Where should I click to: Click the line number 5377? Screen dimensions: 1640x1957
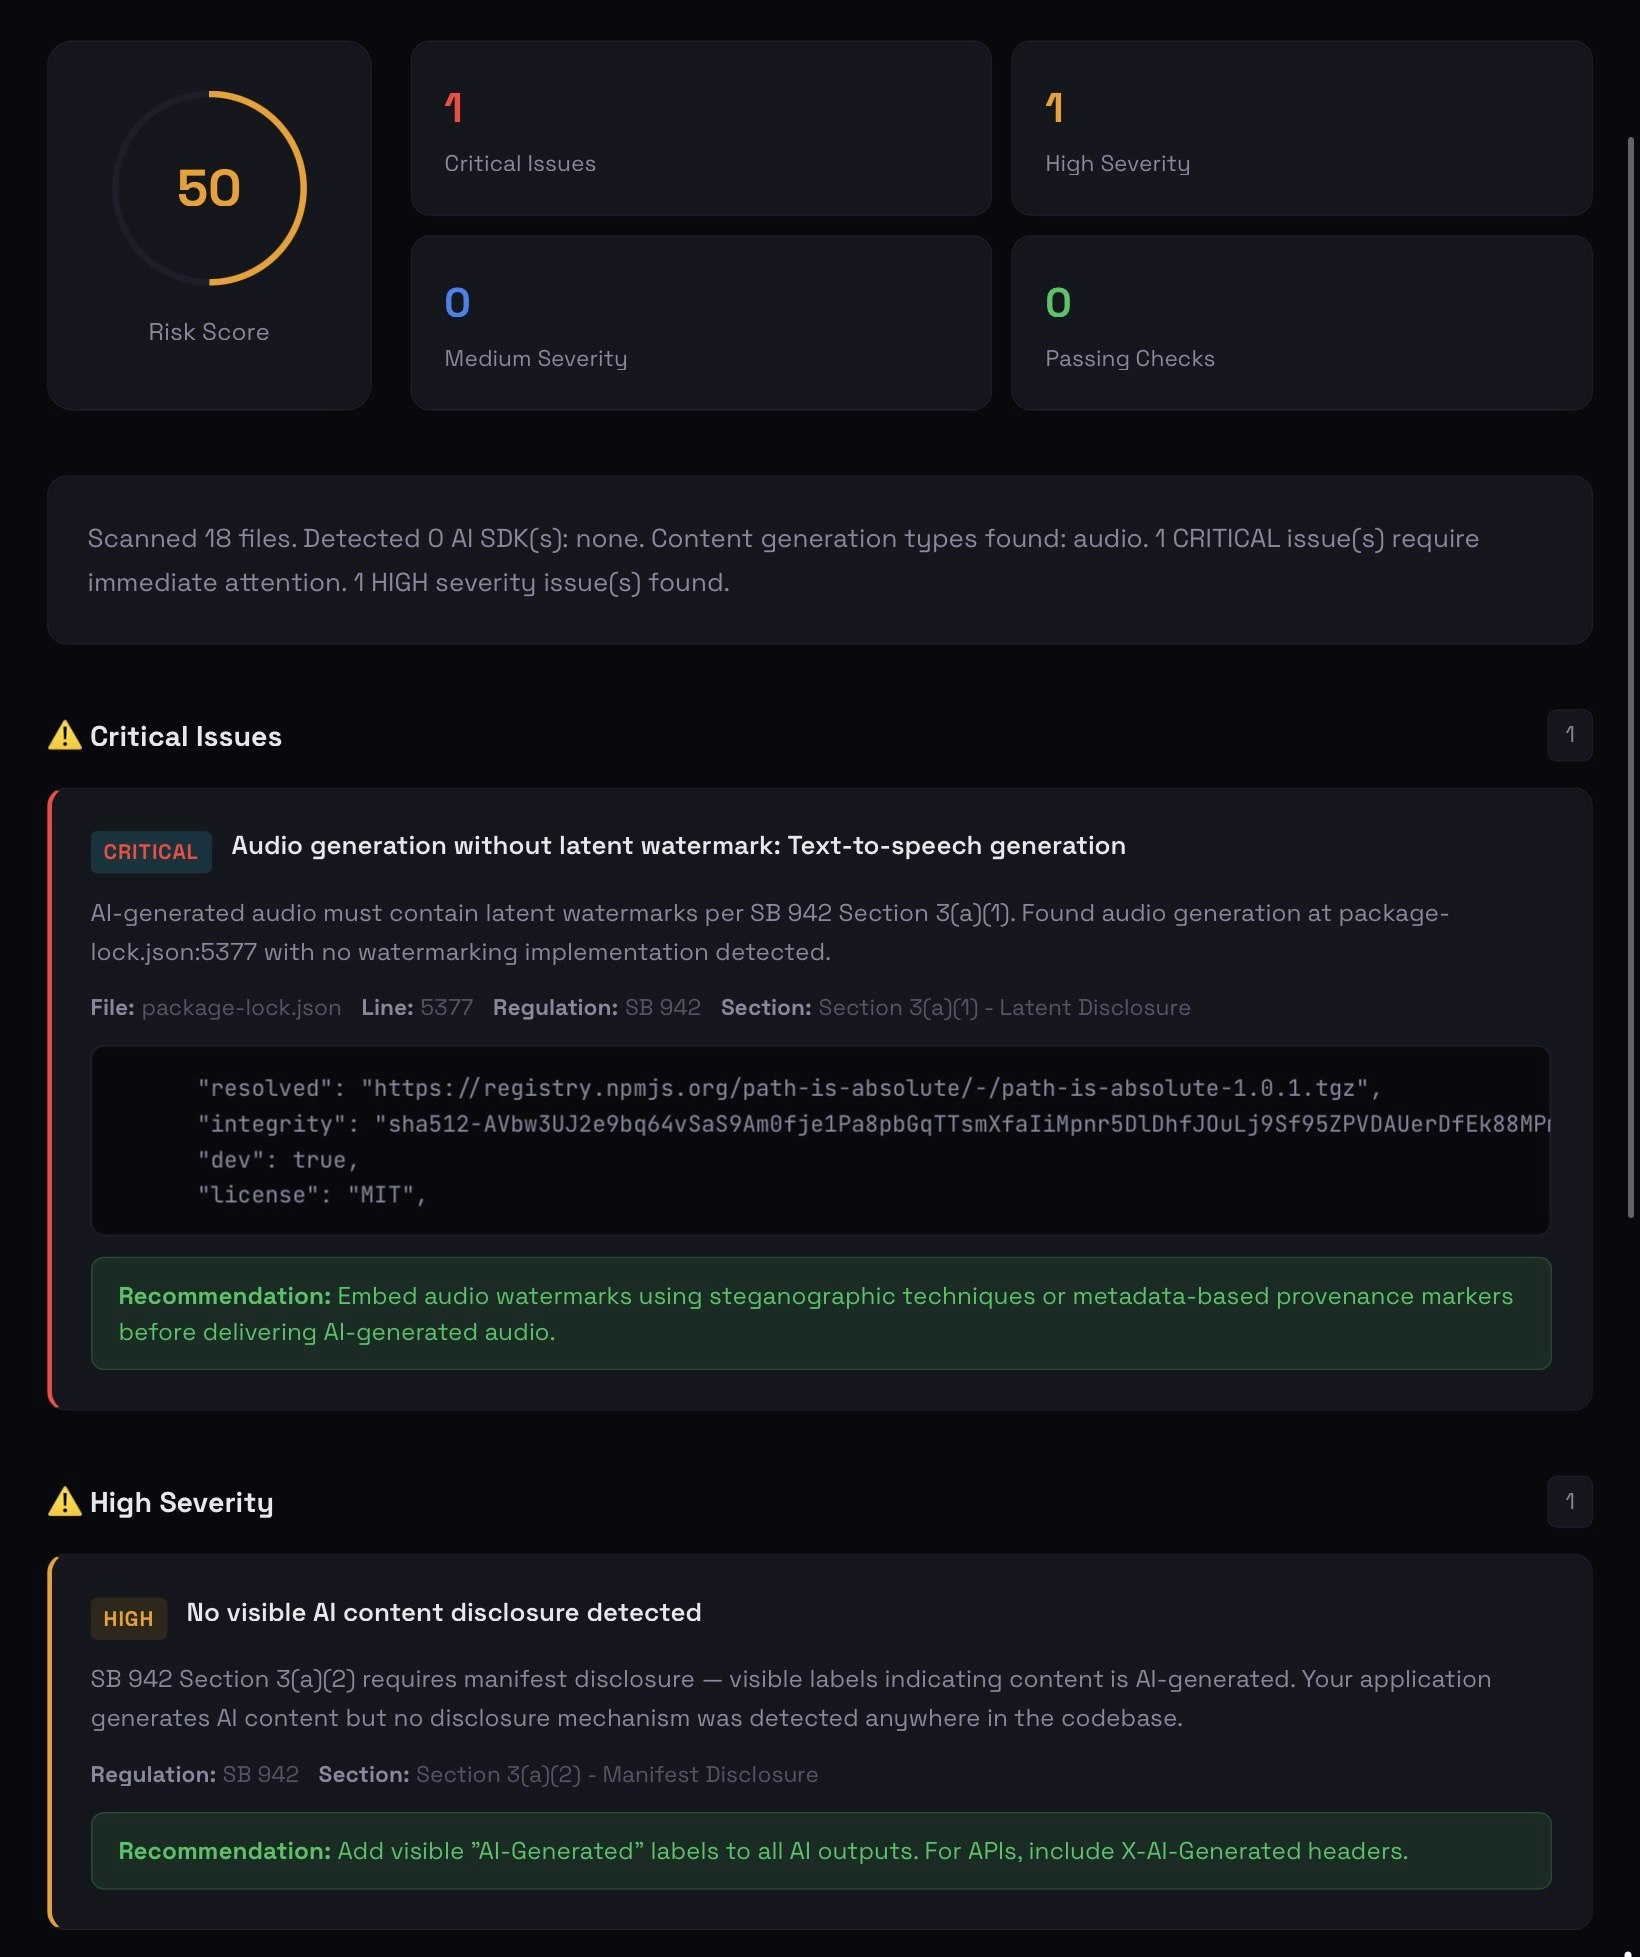(x=446, y=1008)
